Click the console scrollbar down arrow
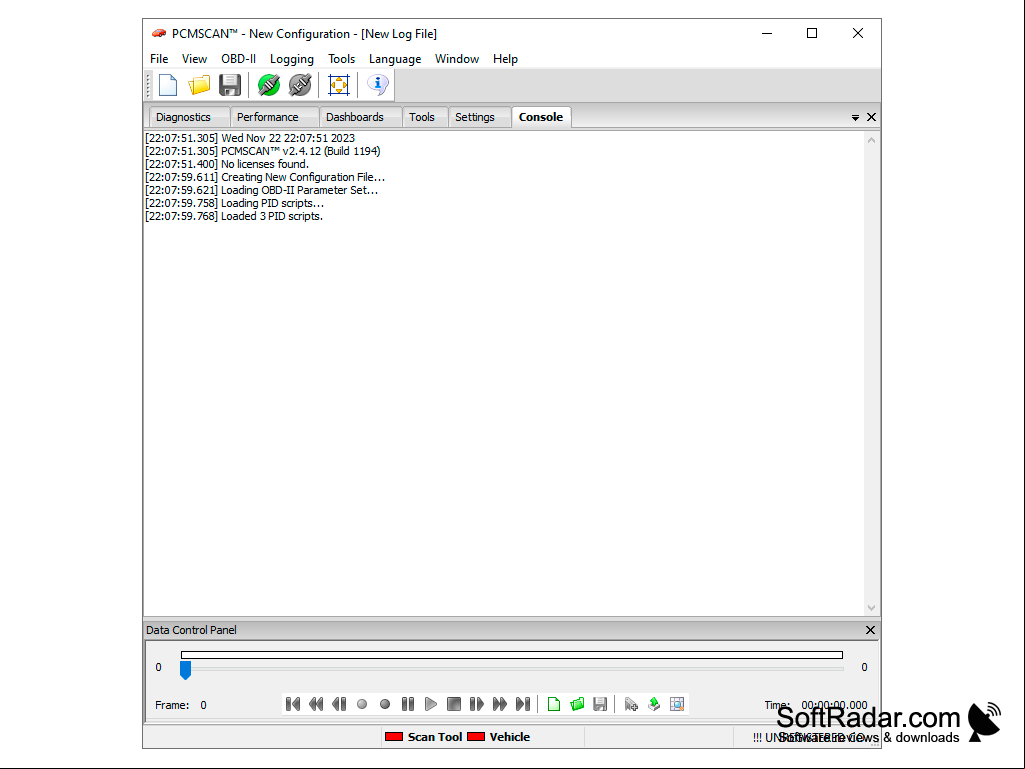This screenshot has width=1025, height=769. click(x=871, y=607)
